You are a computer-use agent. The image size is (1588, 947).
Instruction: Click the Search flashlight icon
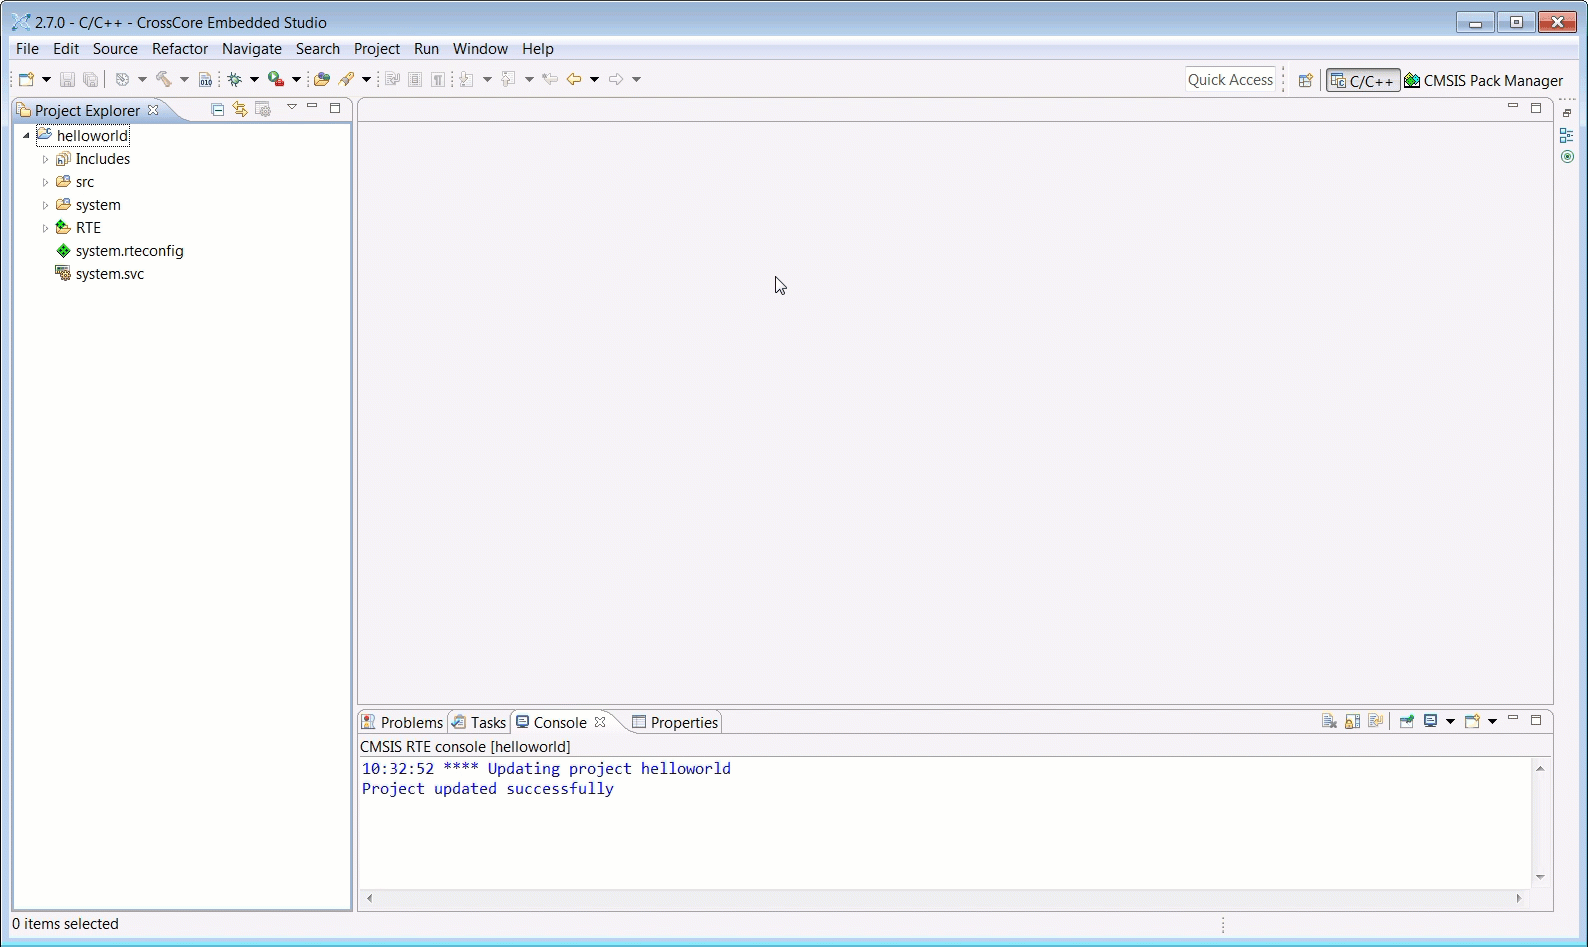pos(347,79)
